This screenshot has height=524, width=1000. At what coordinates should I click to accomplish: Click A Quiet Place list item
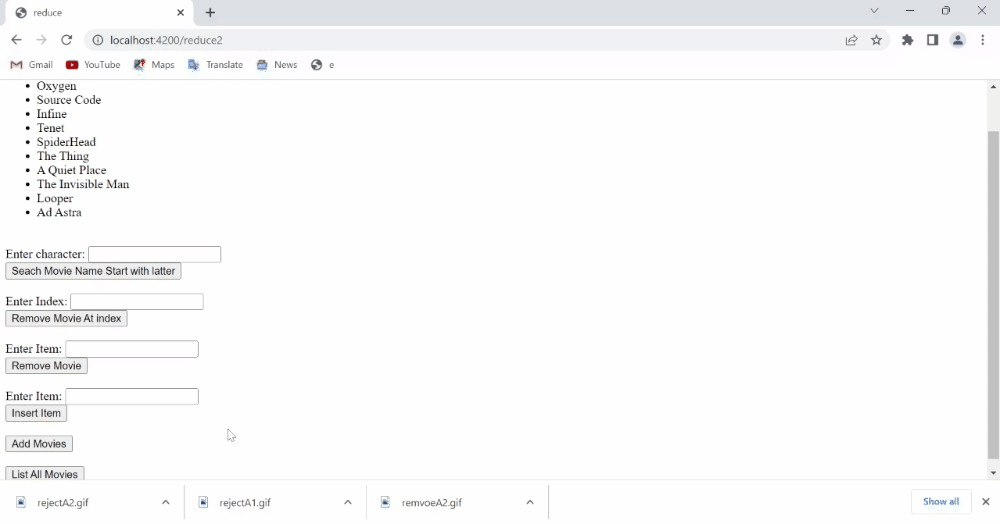(x=71, y=170)
